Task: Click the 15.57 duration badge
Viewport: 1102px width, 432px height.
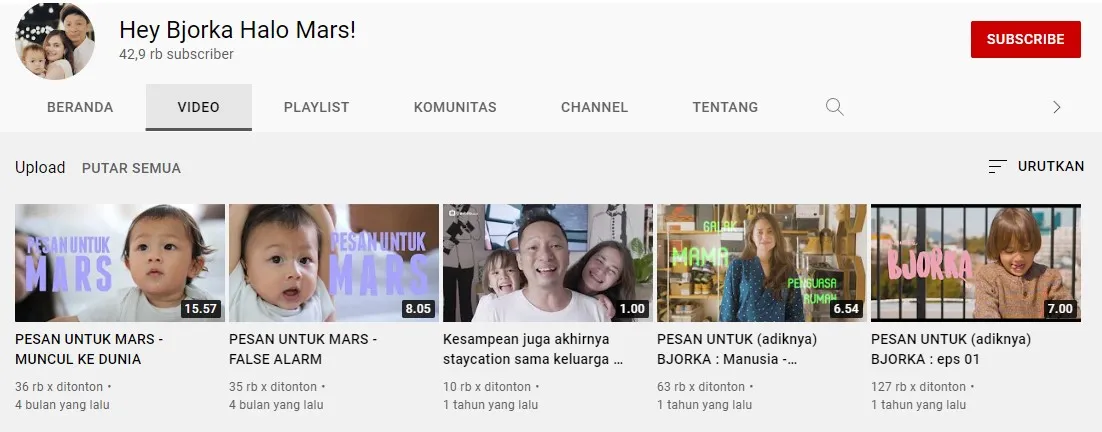Action: click(201, 308)
